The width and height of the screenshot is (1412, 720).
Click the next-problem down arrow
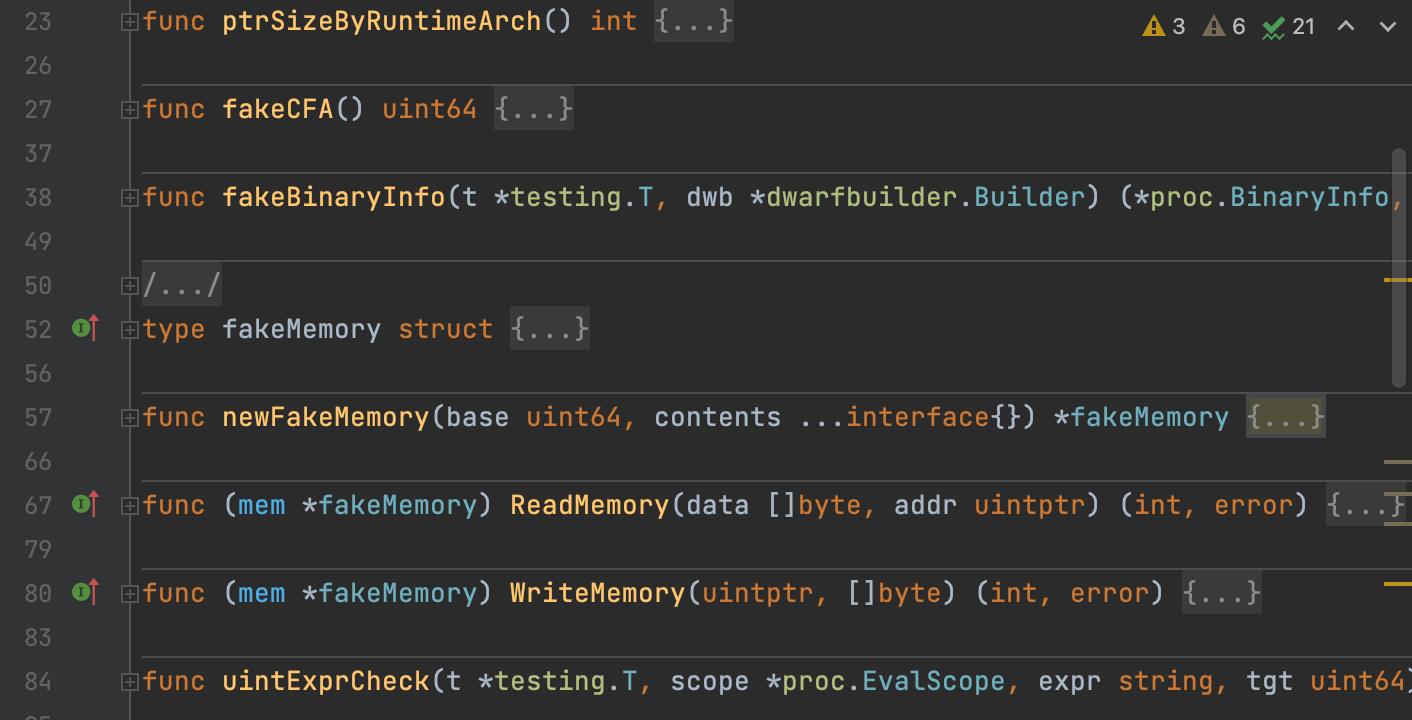pyautogui.click(x=1390, y=26)
